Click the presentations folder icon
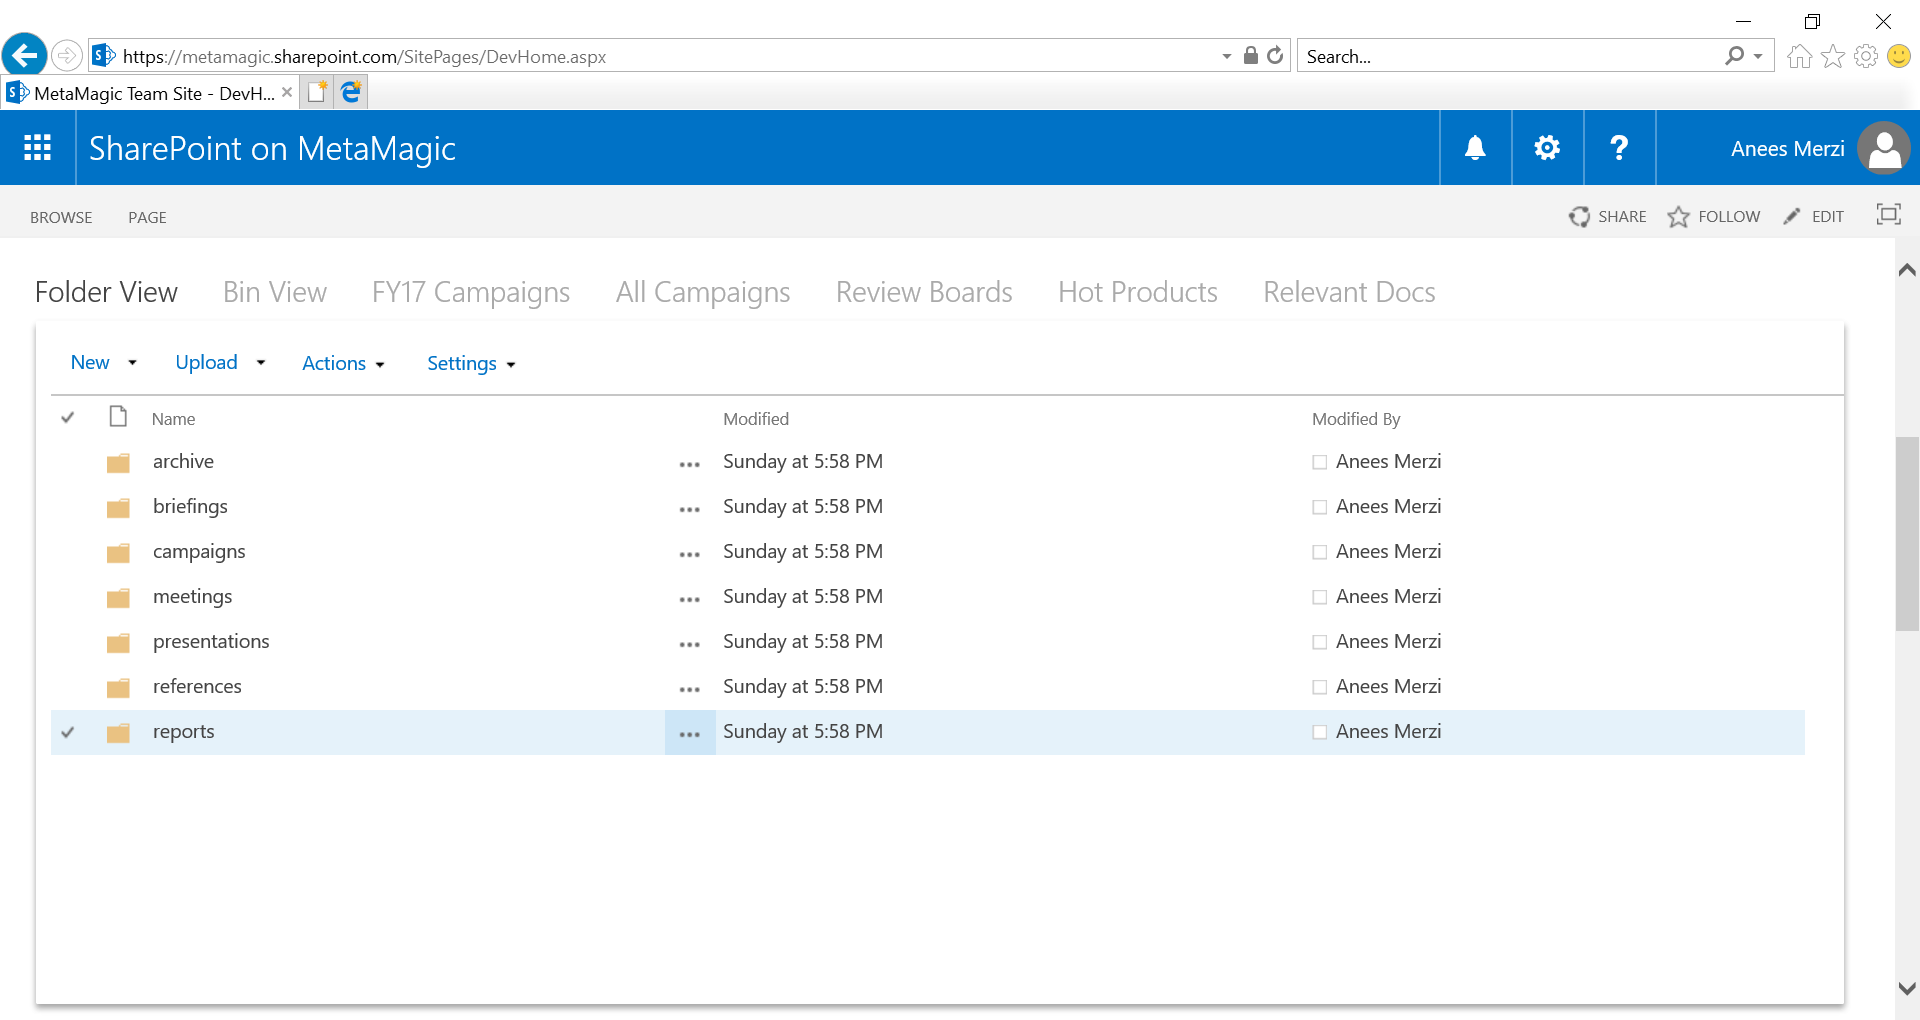The width and height of the screenshot is (1920, 1020). pos(119,643)
